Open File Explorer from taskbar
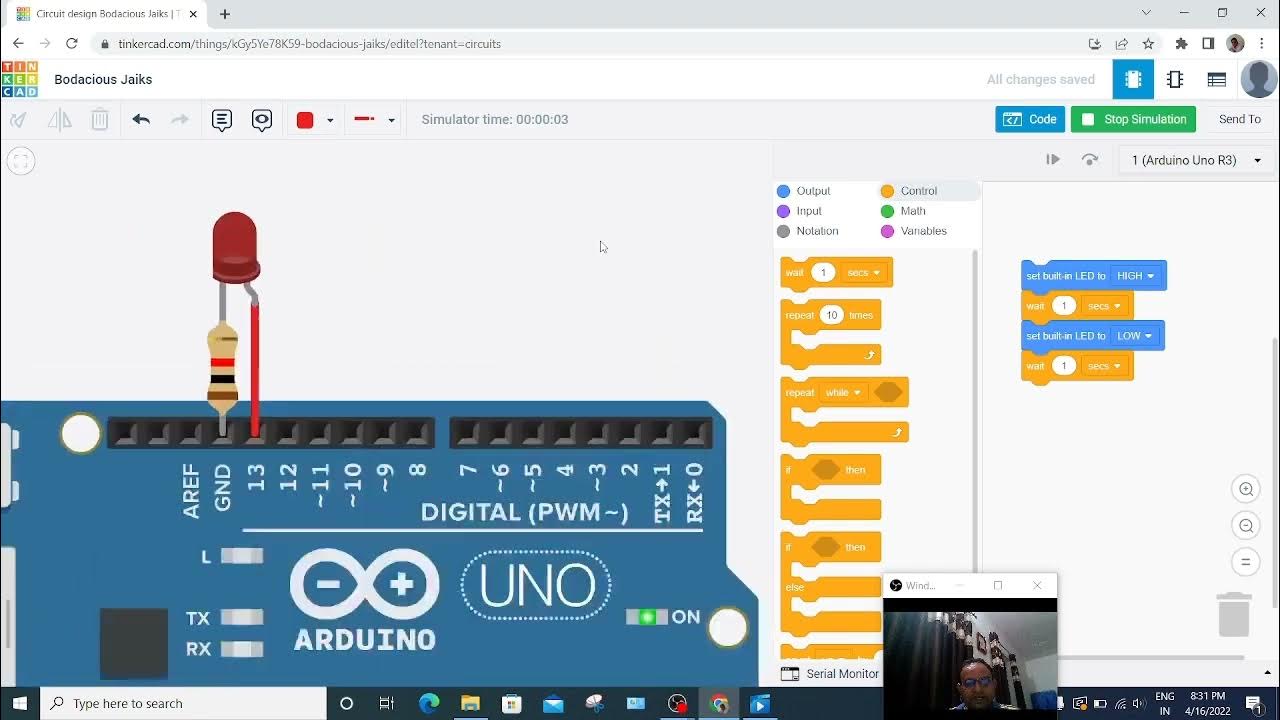This screenshot has height=720, width=1280. click(470, 704)
